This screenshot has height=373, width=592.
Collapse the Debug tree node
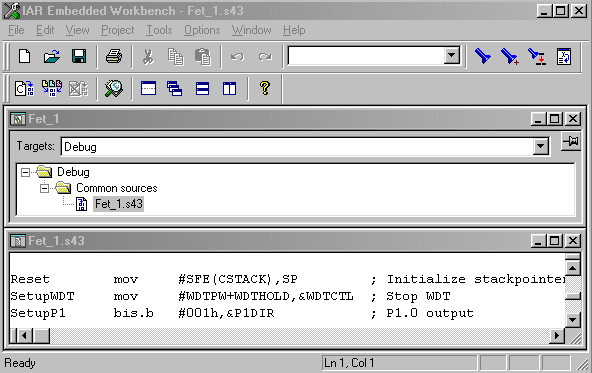[x=25, y=173]
